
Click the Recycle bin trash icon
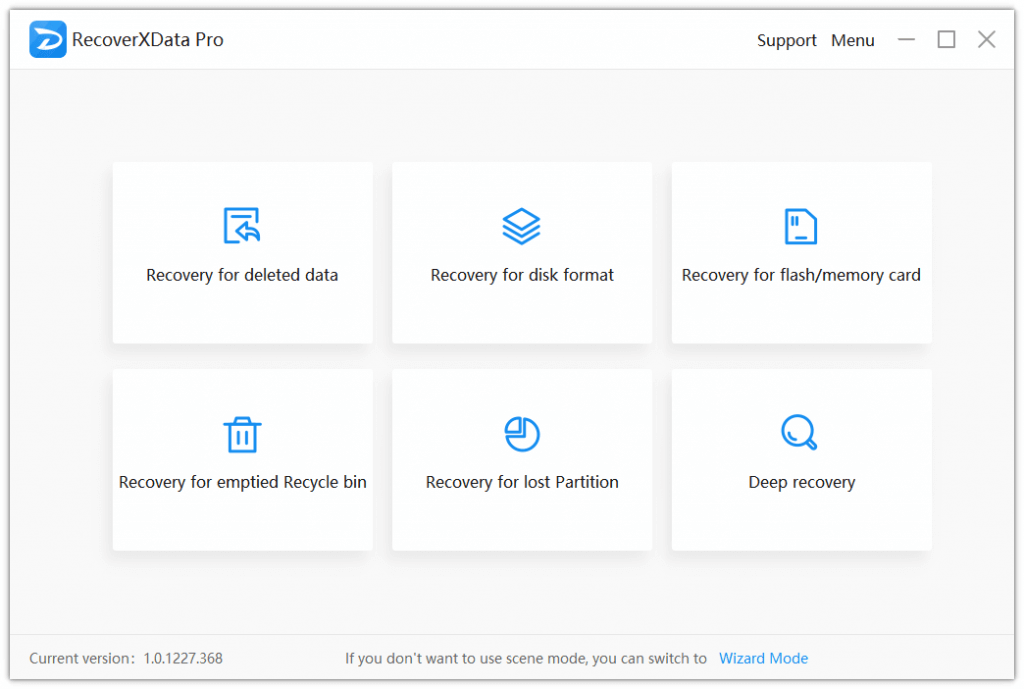(242, 433)
